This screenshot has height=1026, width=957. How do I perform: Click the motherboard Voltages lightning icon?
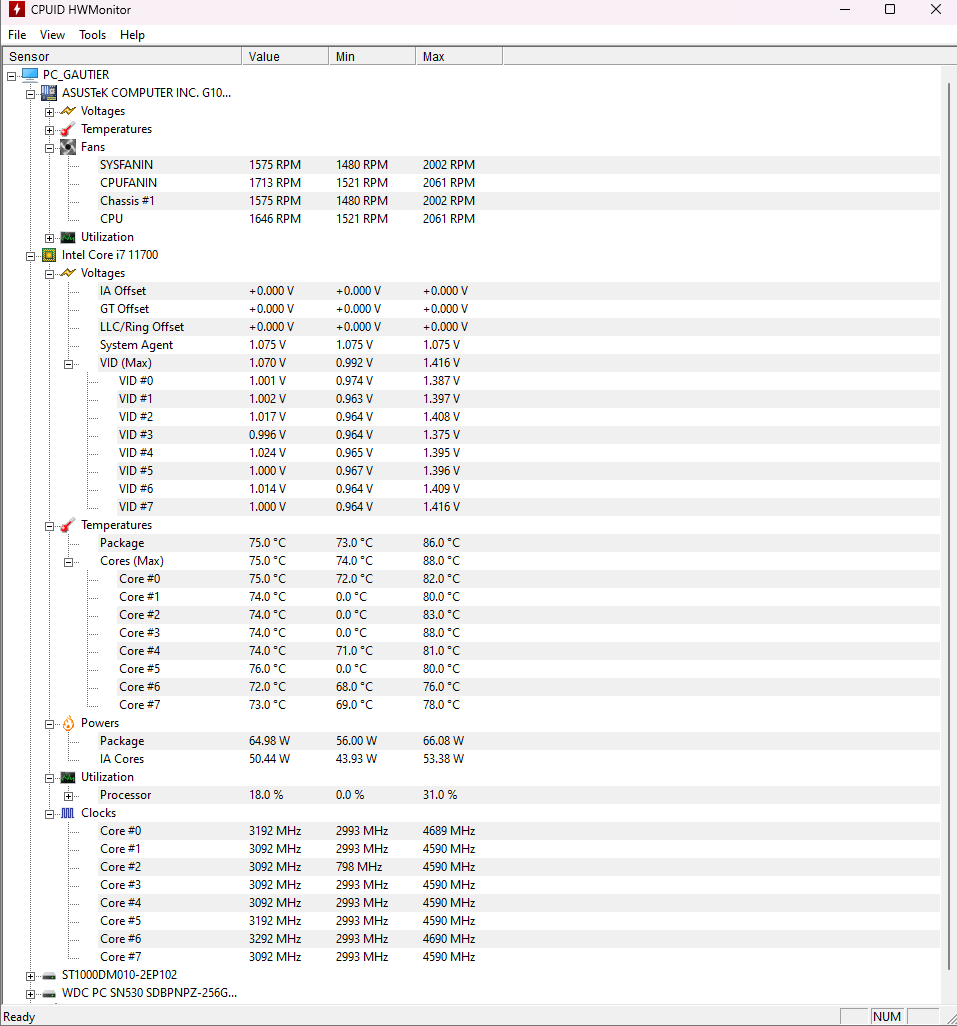pyautogui.click(x=68, y=111)
